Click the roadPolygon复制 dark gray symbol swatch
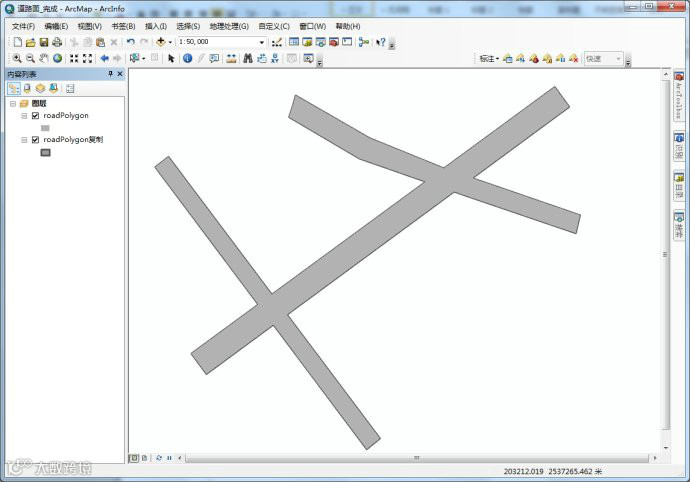690x482 pixels. 45,152
